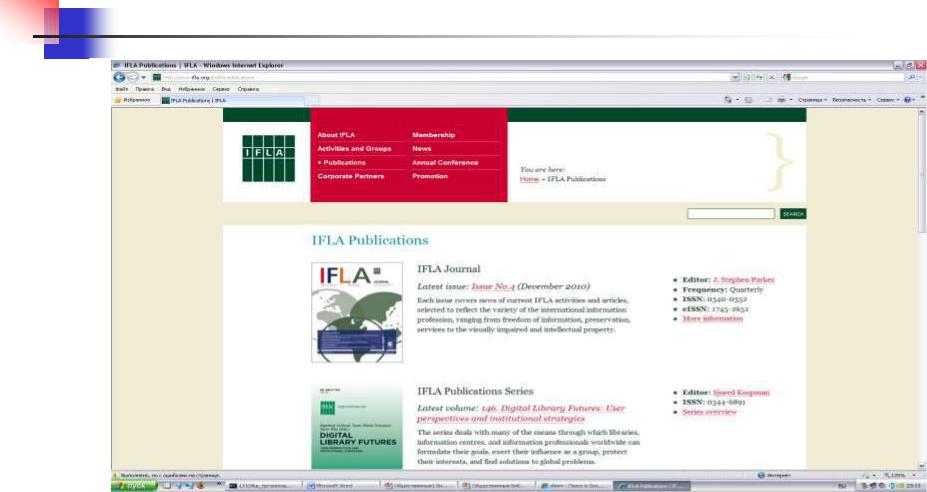The width and height of the screenshot is (927, 492).
Task: Click the green SEARCH button
Action: coord(793,213)
